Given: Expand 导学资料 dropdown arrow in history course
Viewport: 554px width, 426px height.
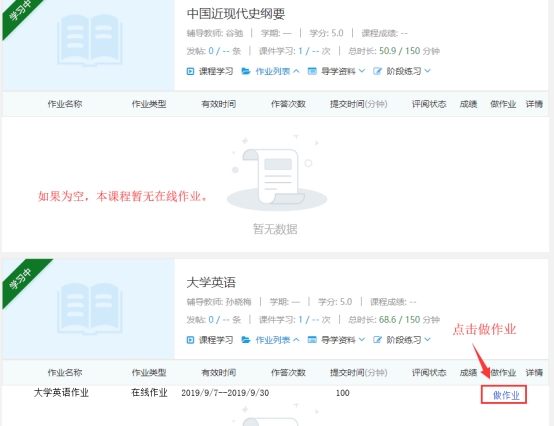Looking at the screenshot, I should click(361, 71).
